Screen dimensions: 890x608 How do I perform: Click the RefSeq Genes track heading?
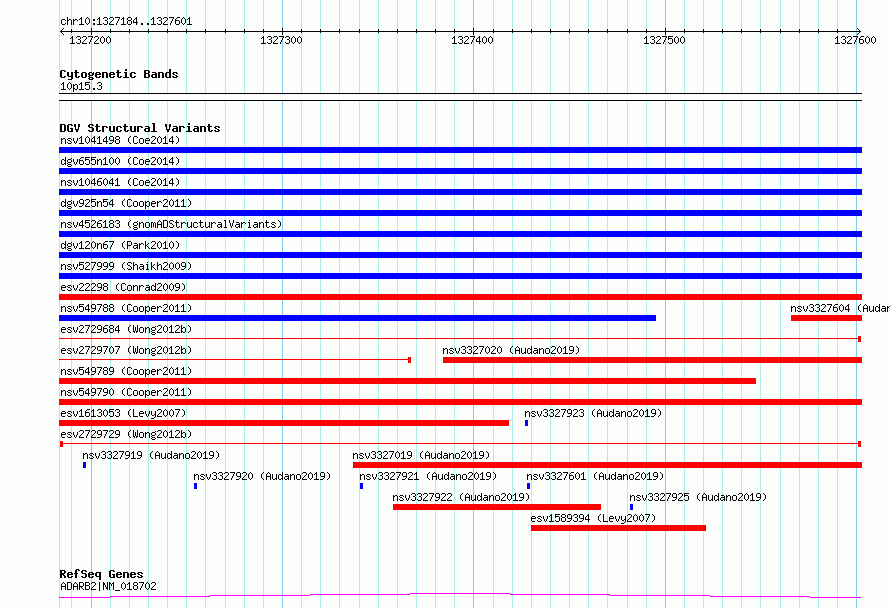(101, 575)
